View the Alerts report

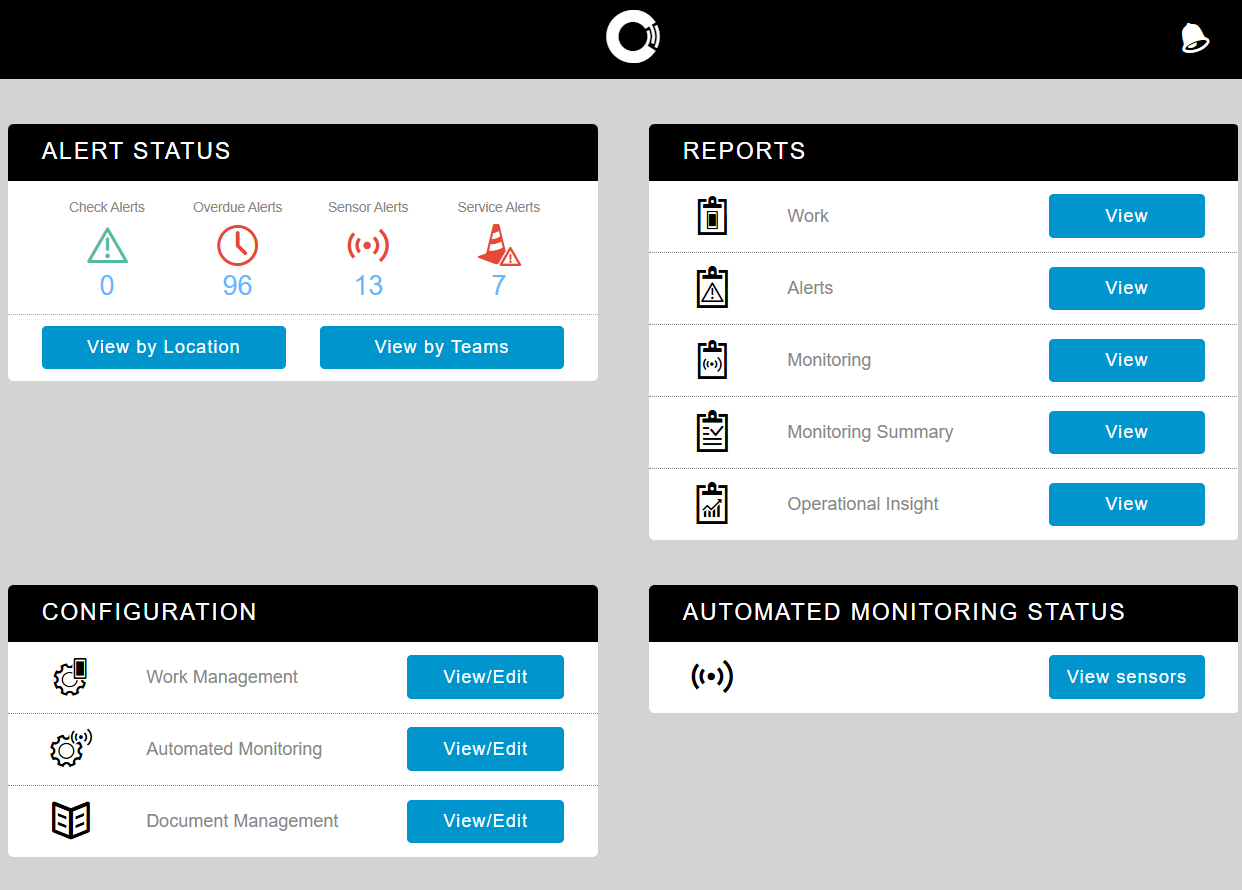click(x=1126, y=288)
